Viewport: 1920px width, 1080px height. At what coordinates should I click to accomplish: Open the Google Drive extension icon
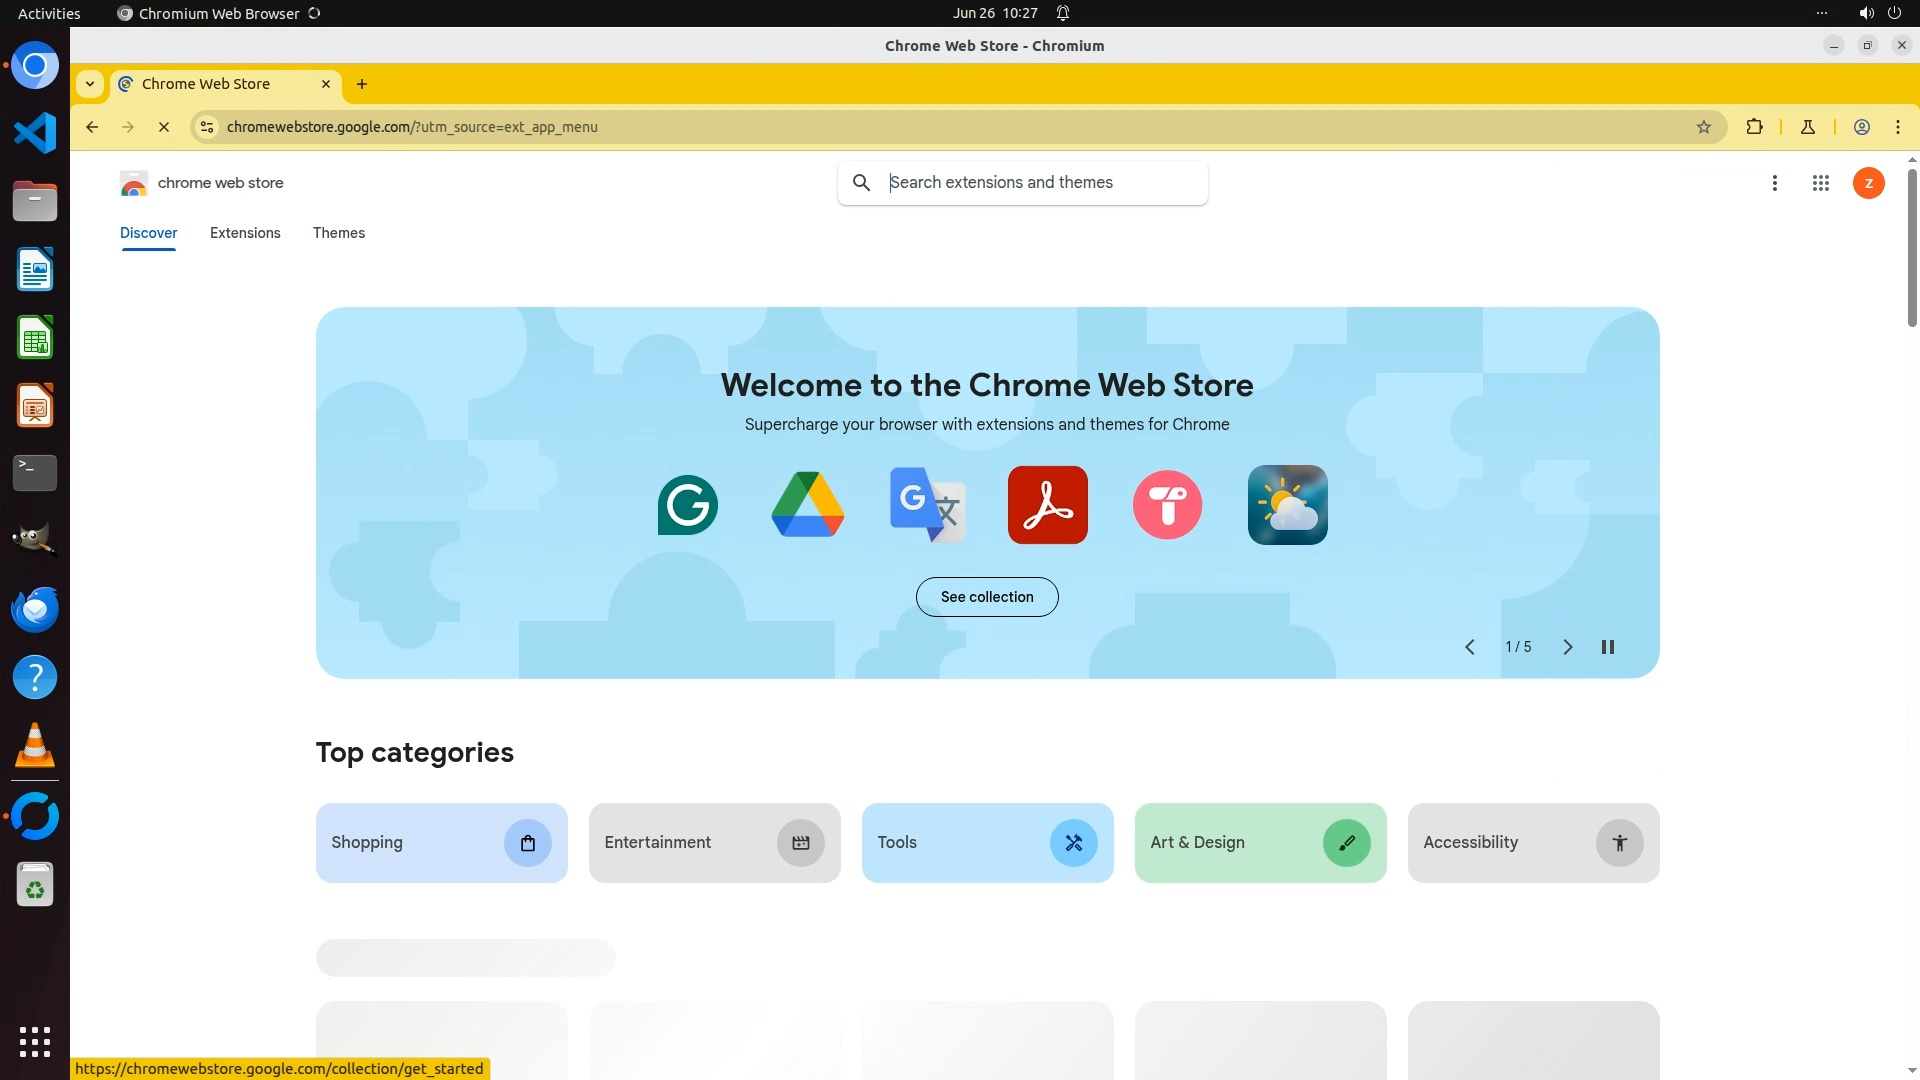tap(807, 505)
